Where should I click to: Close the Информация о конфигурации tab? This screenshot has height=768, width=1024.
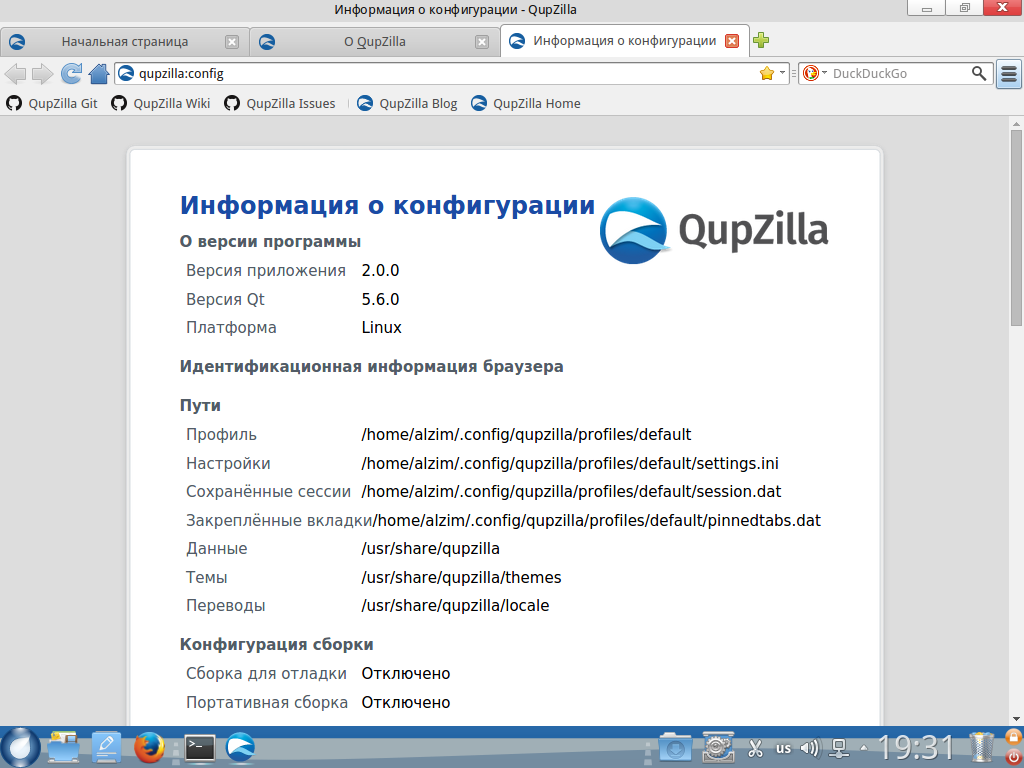(x=732, y=40)
